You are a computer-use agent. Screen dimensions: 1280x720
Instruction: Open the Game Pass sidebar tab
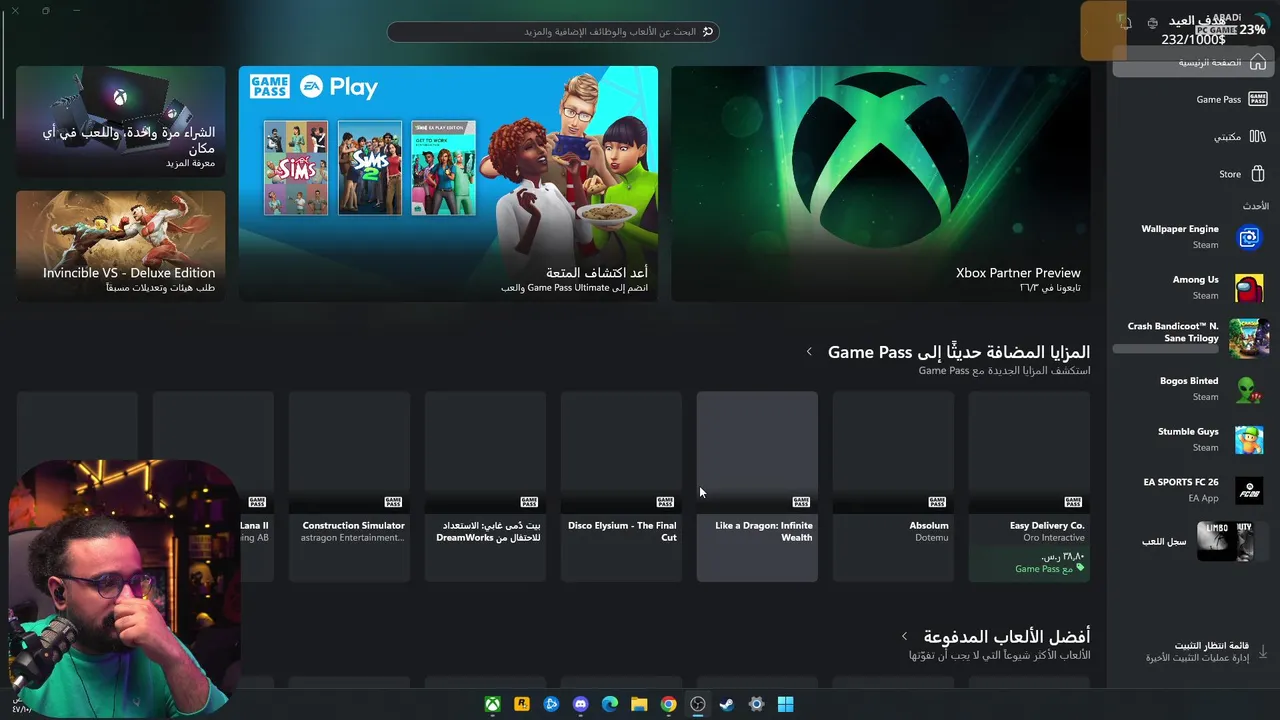1191,99
